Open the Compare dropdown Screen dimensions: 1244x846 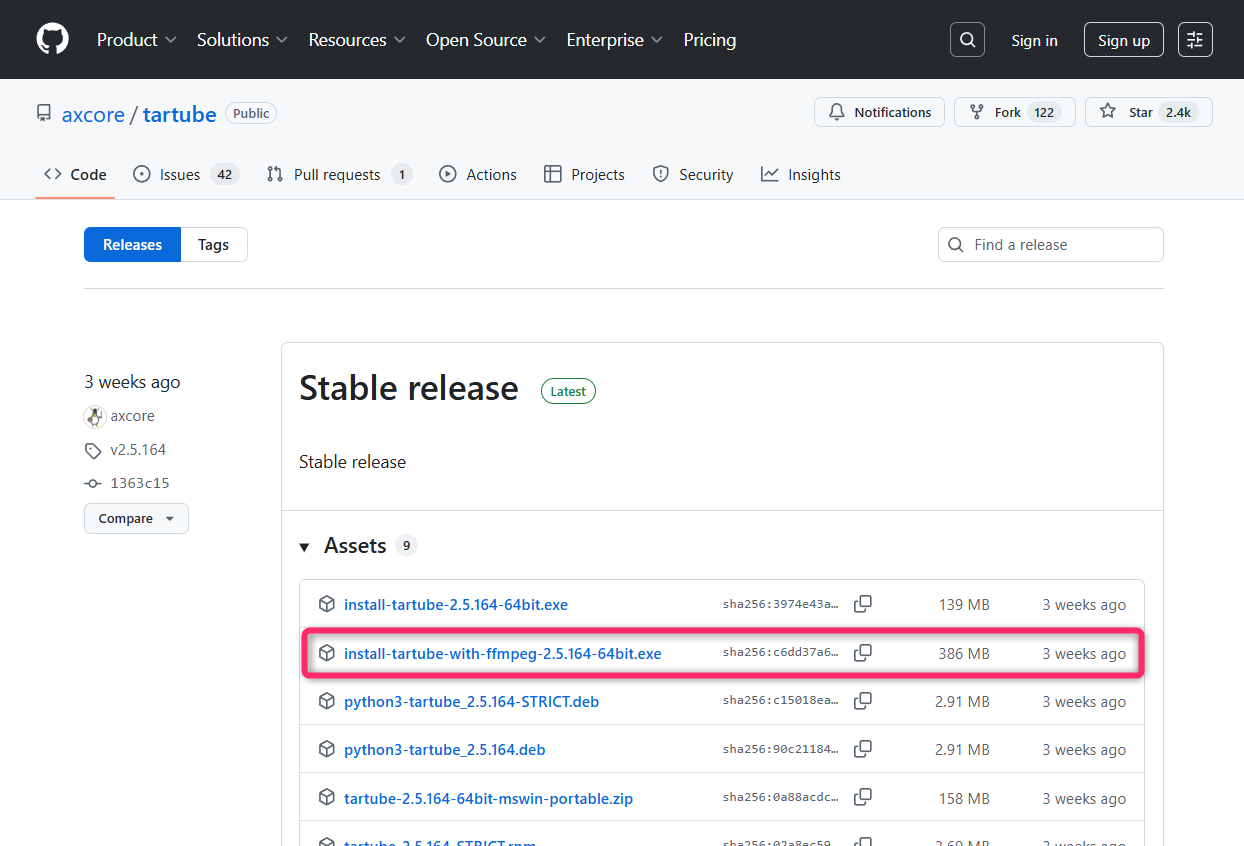click(136, 518)
